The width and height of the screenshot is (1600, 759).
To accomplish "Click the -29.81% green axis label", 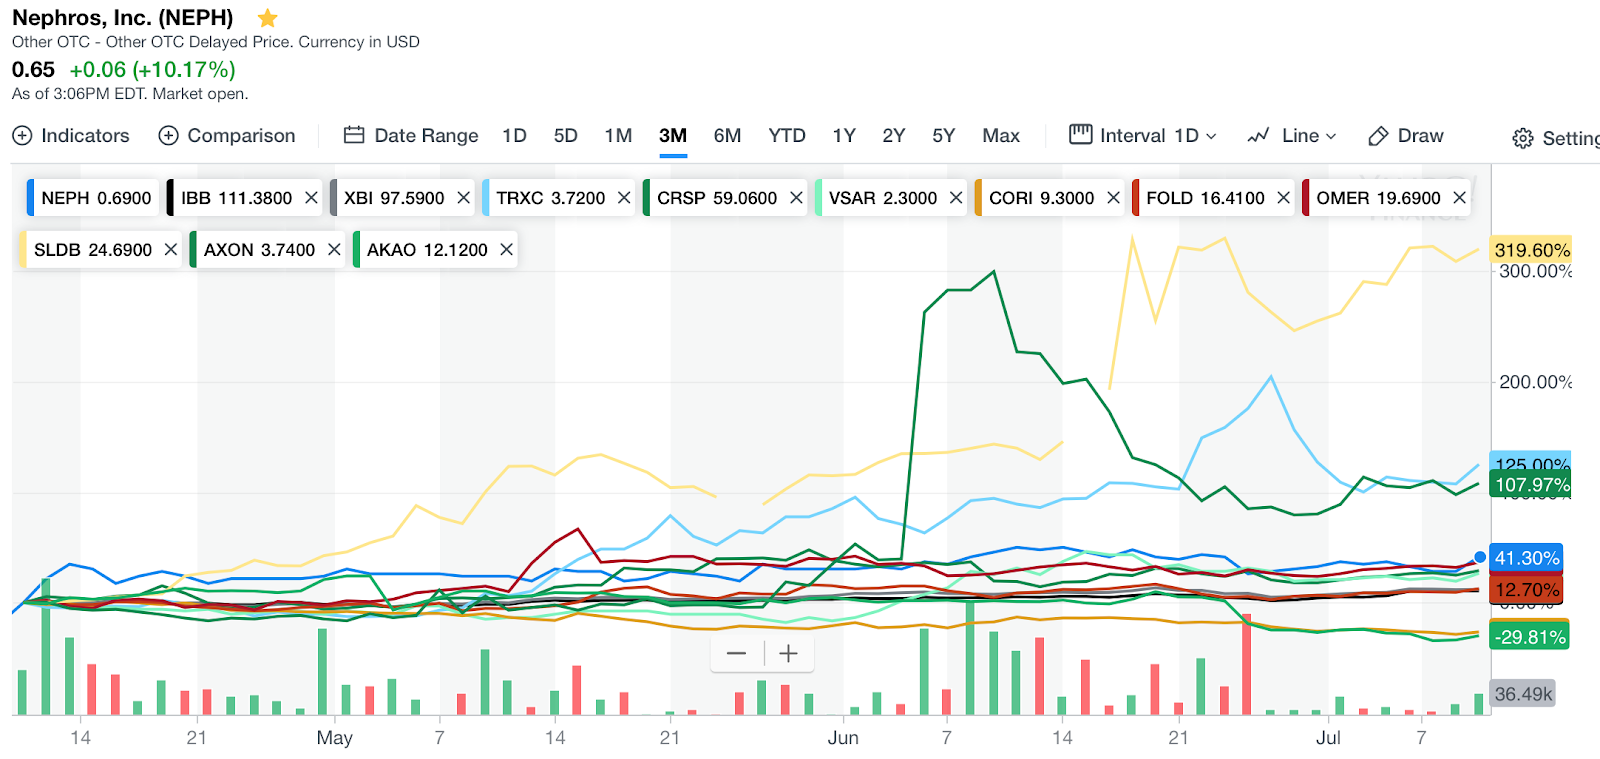I will [x=1529, y=637].
